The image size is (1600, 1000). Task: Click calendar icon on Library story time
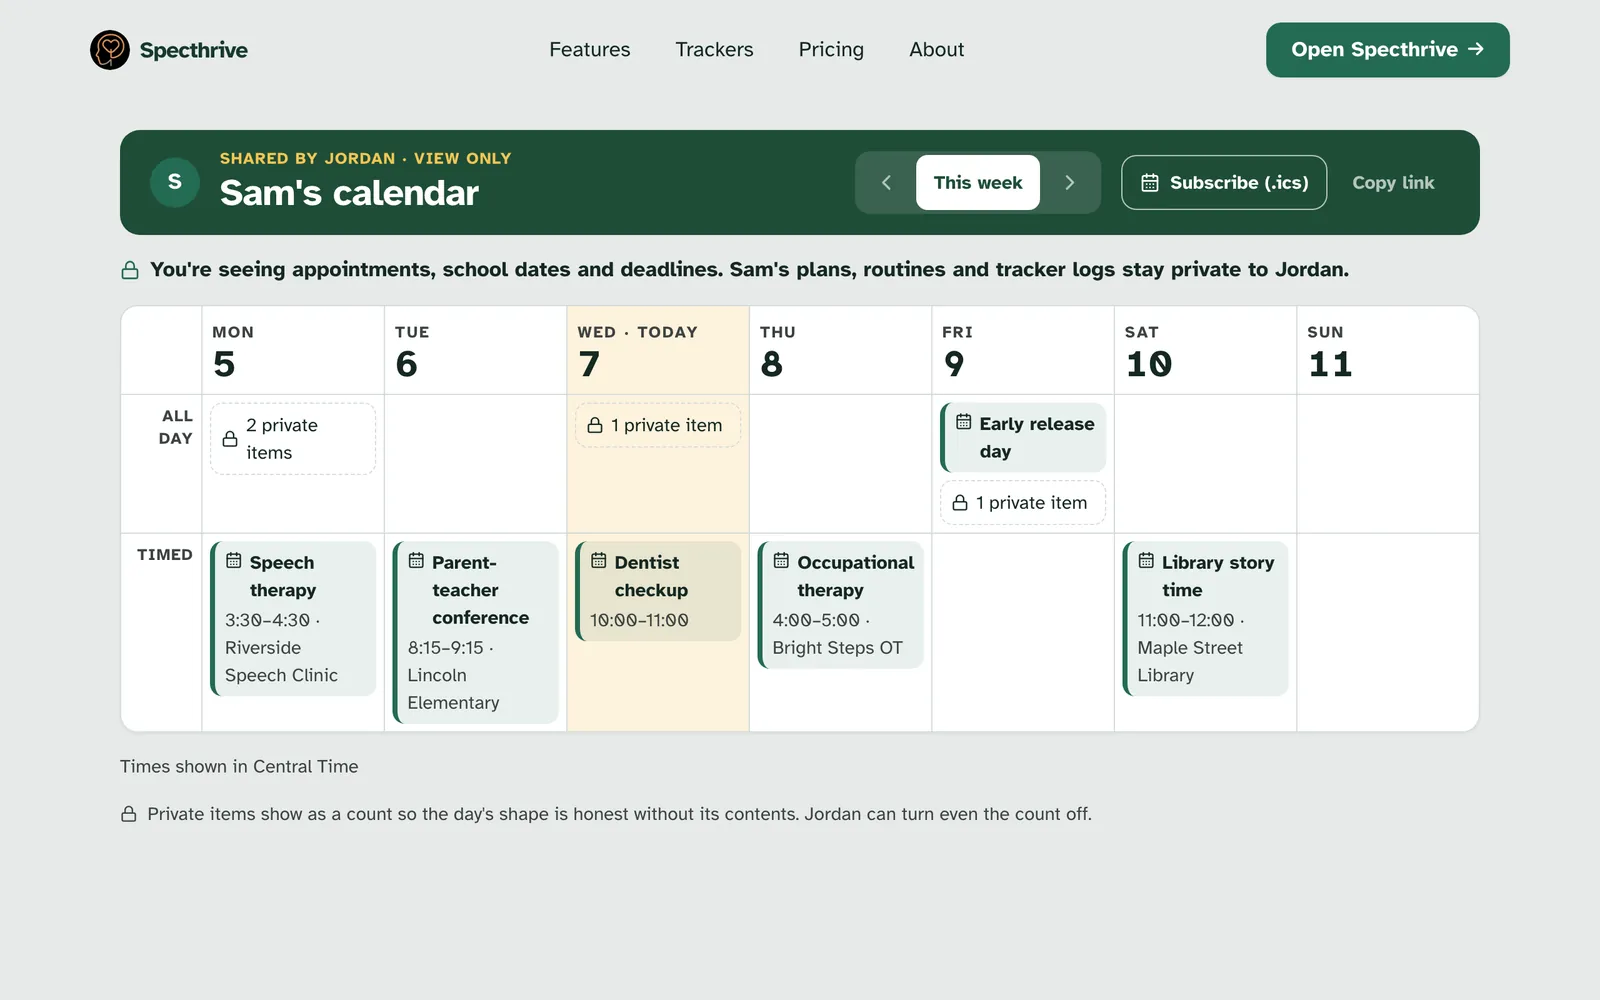(x=1146, y=561)
